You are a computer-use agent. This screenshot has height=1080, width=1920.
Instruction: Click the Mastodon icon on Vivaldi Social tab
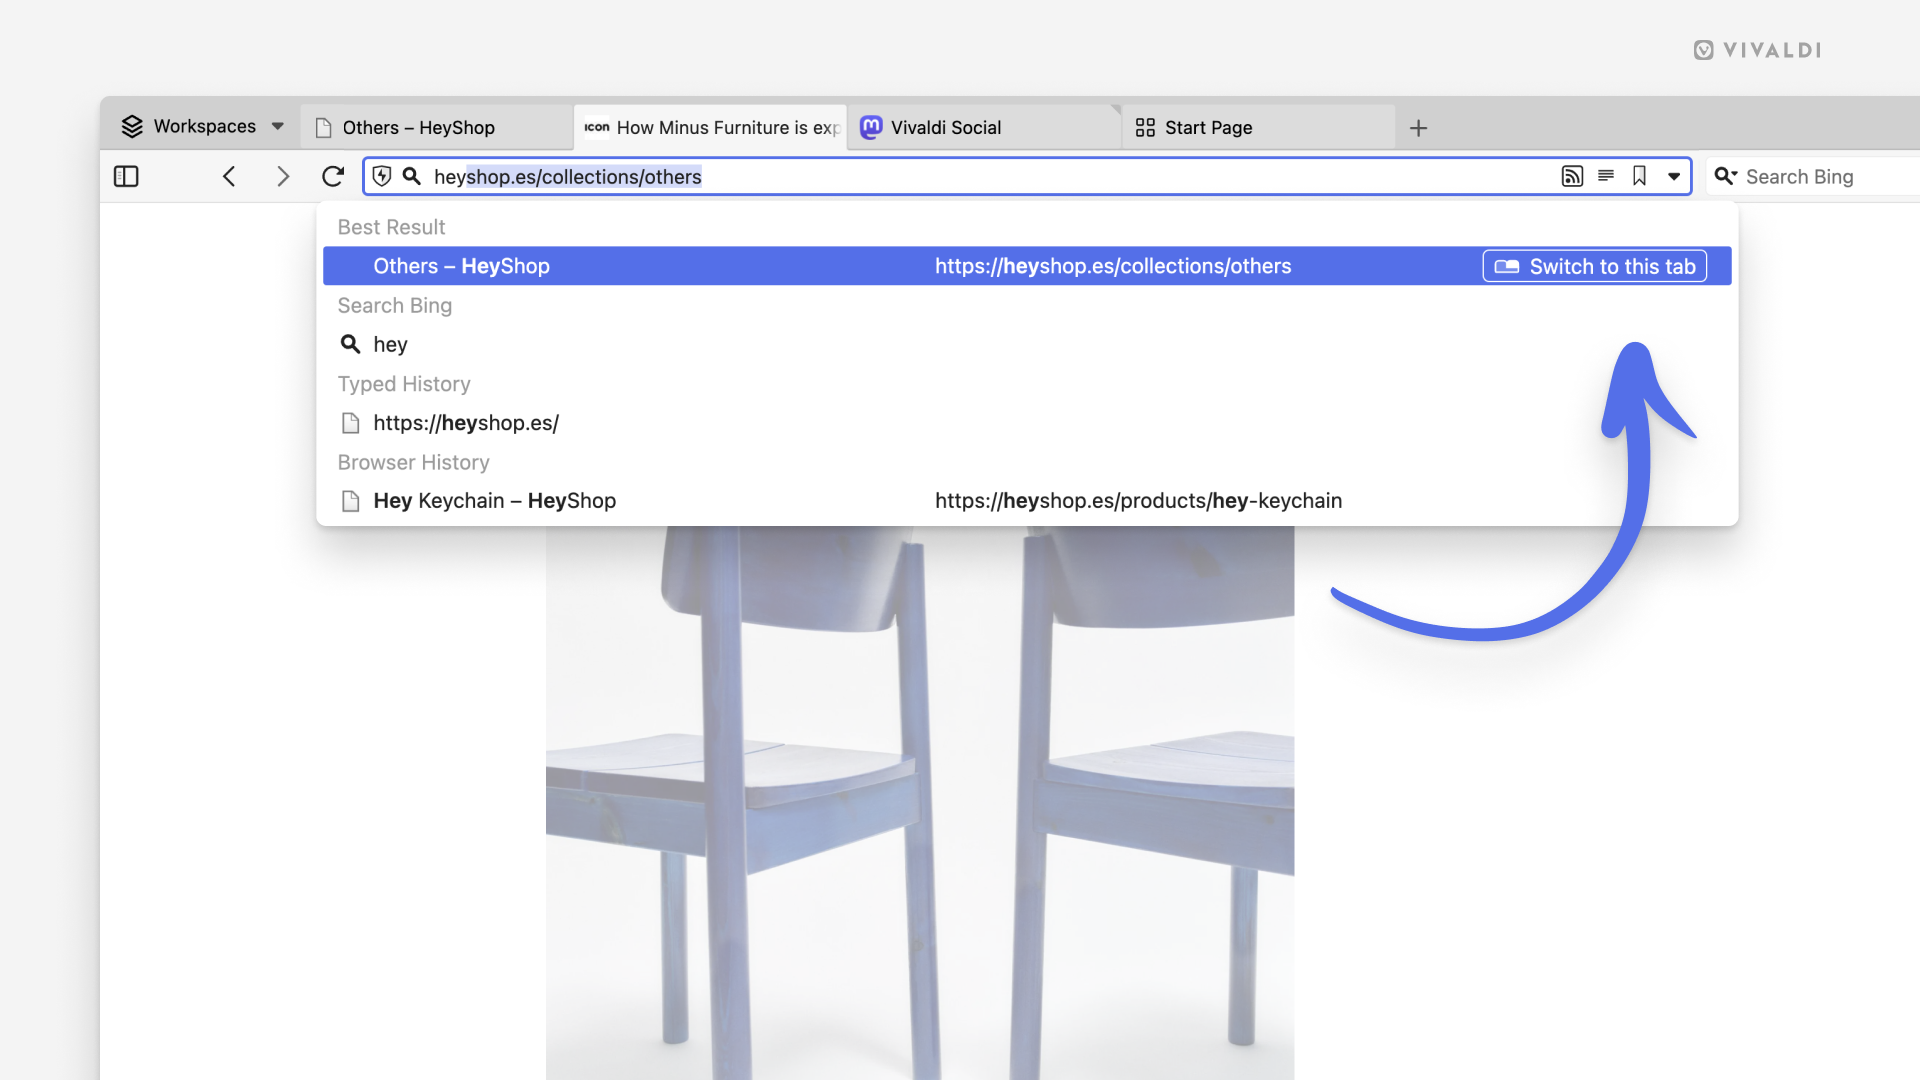[x=869, y=125]
